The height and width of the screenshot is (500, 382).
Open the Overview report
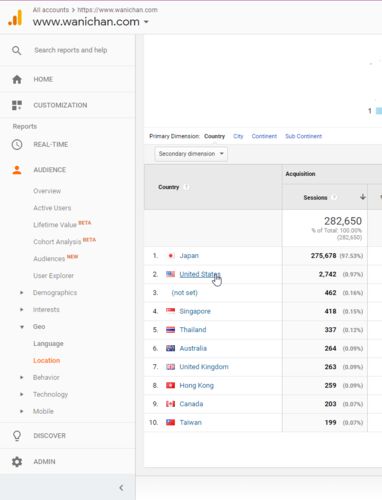click(x=47, y=191)
